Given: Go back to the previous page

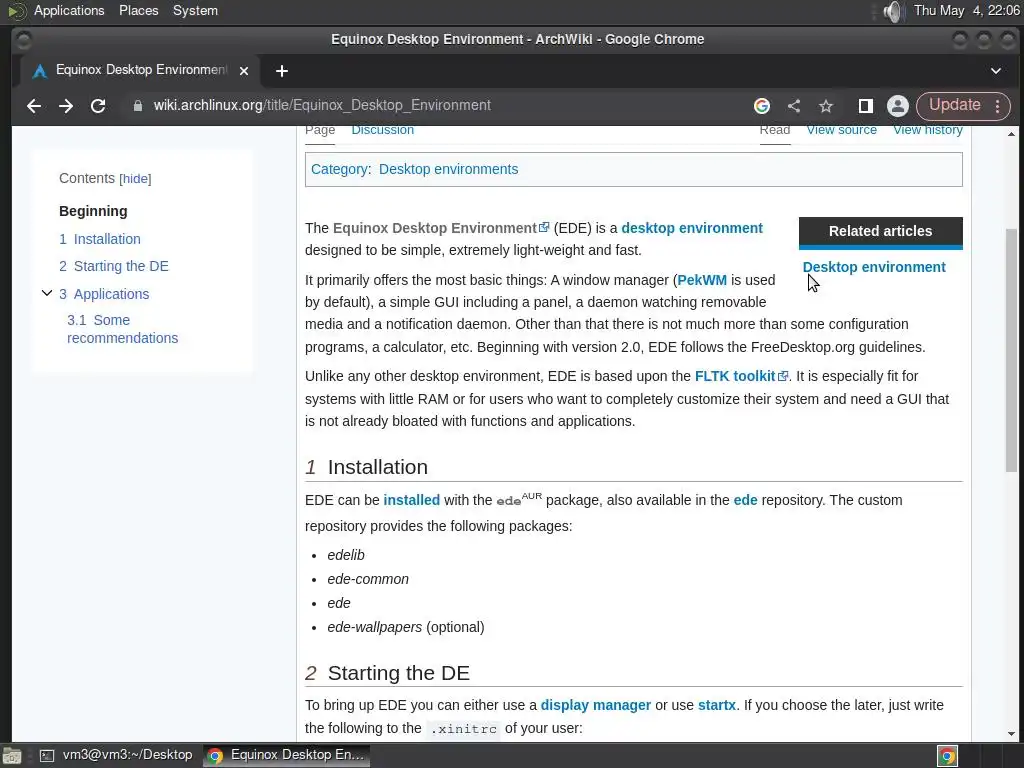Looking at the screenshot, I should pyautogui.click(x=34, y=106).
